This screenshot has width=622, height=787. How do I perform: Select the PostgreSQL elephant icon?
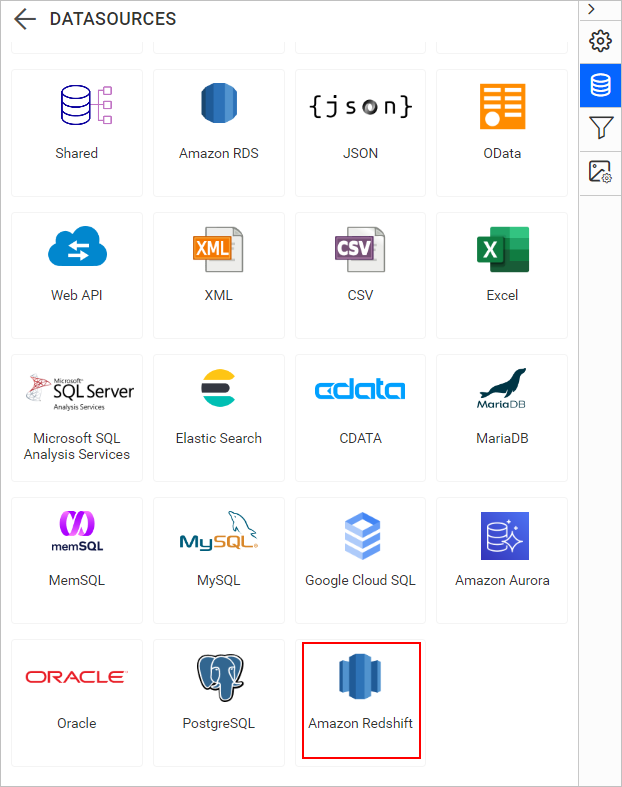pyautogui.click(x=220, y=677)
